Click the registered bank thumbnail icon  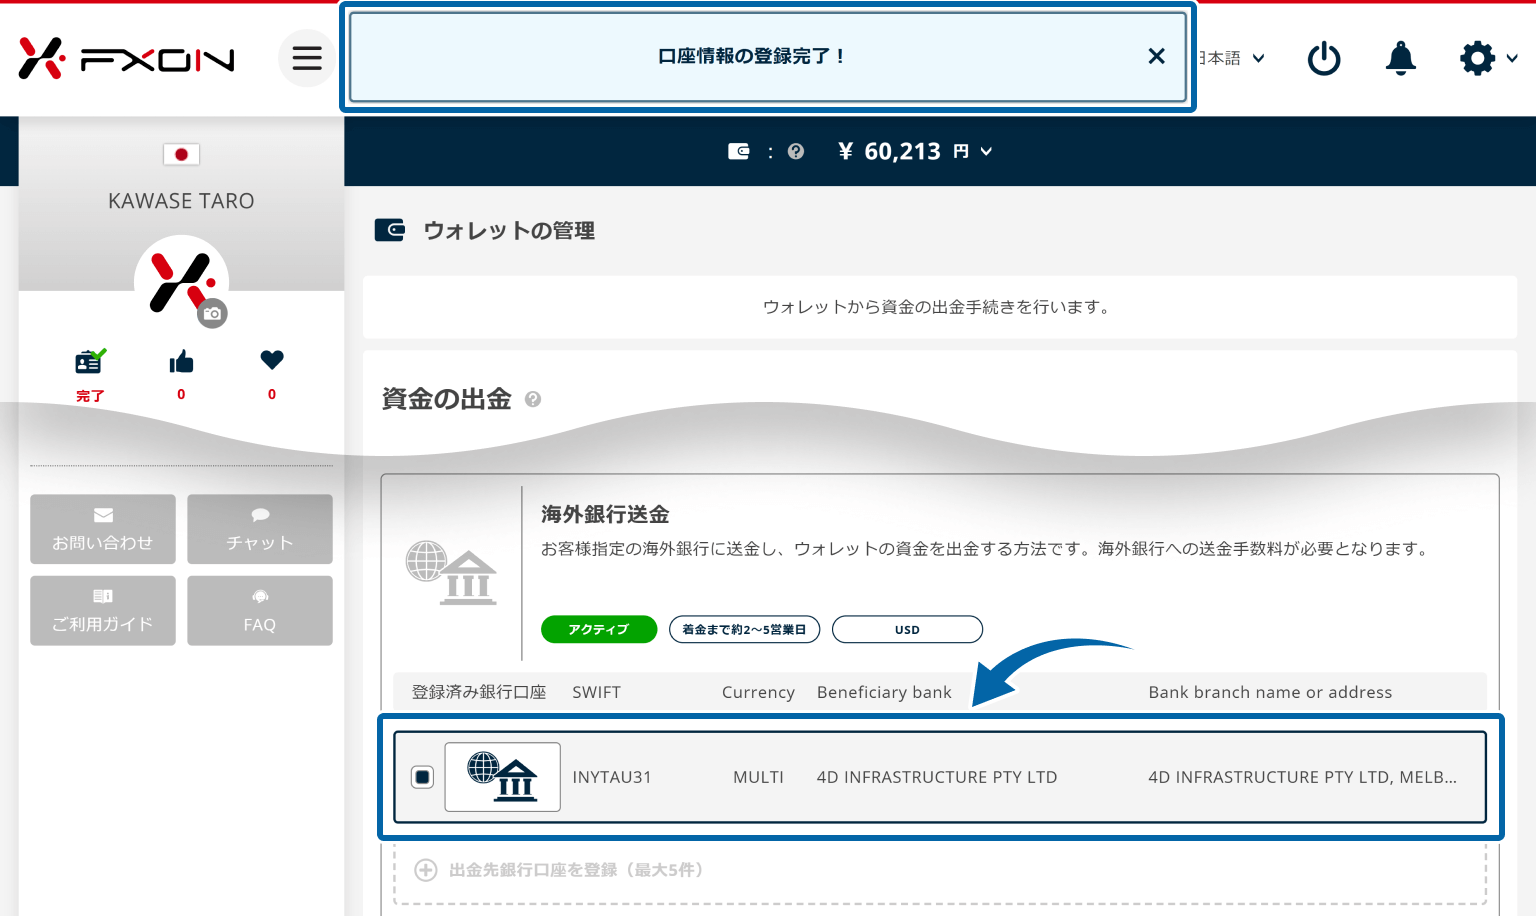click(502, 777)
